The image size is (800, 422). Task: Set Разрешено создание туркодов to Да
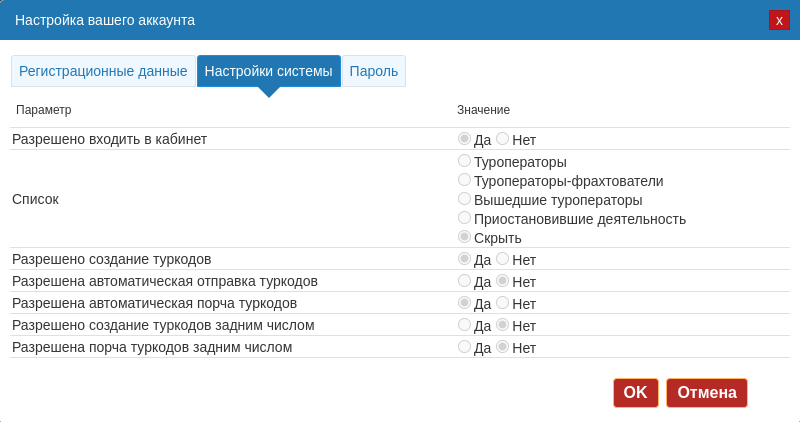click(465, 259)
